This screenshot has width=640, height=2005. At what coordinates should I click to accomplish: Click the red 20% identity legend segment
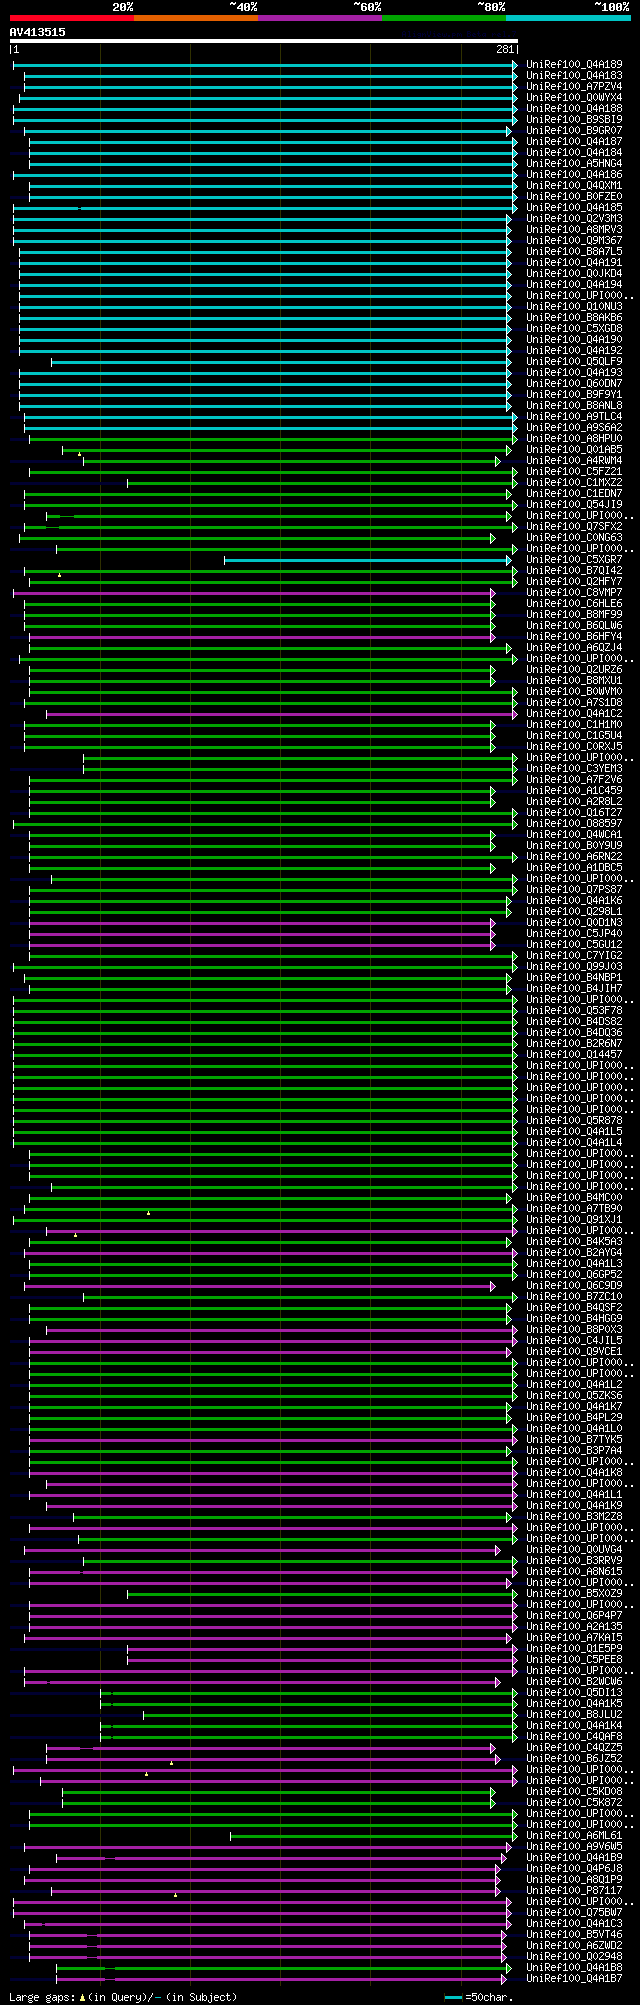tap(72, 17)
